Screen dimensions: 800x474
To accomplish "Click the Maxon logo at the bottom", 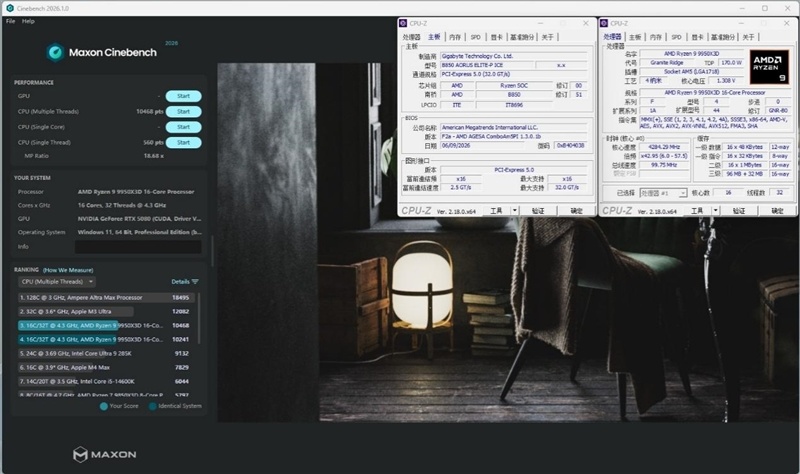I will click(x=105, y=454).
